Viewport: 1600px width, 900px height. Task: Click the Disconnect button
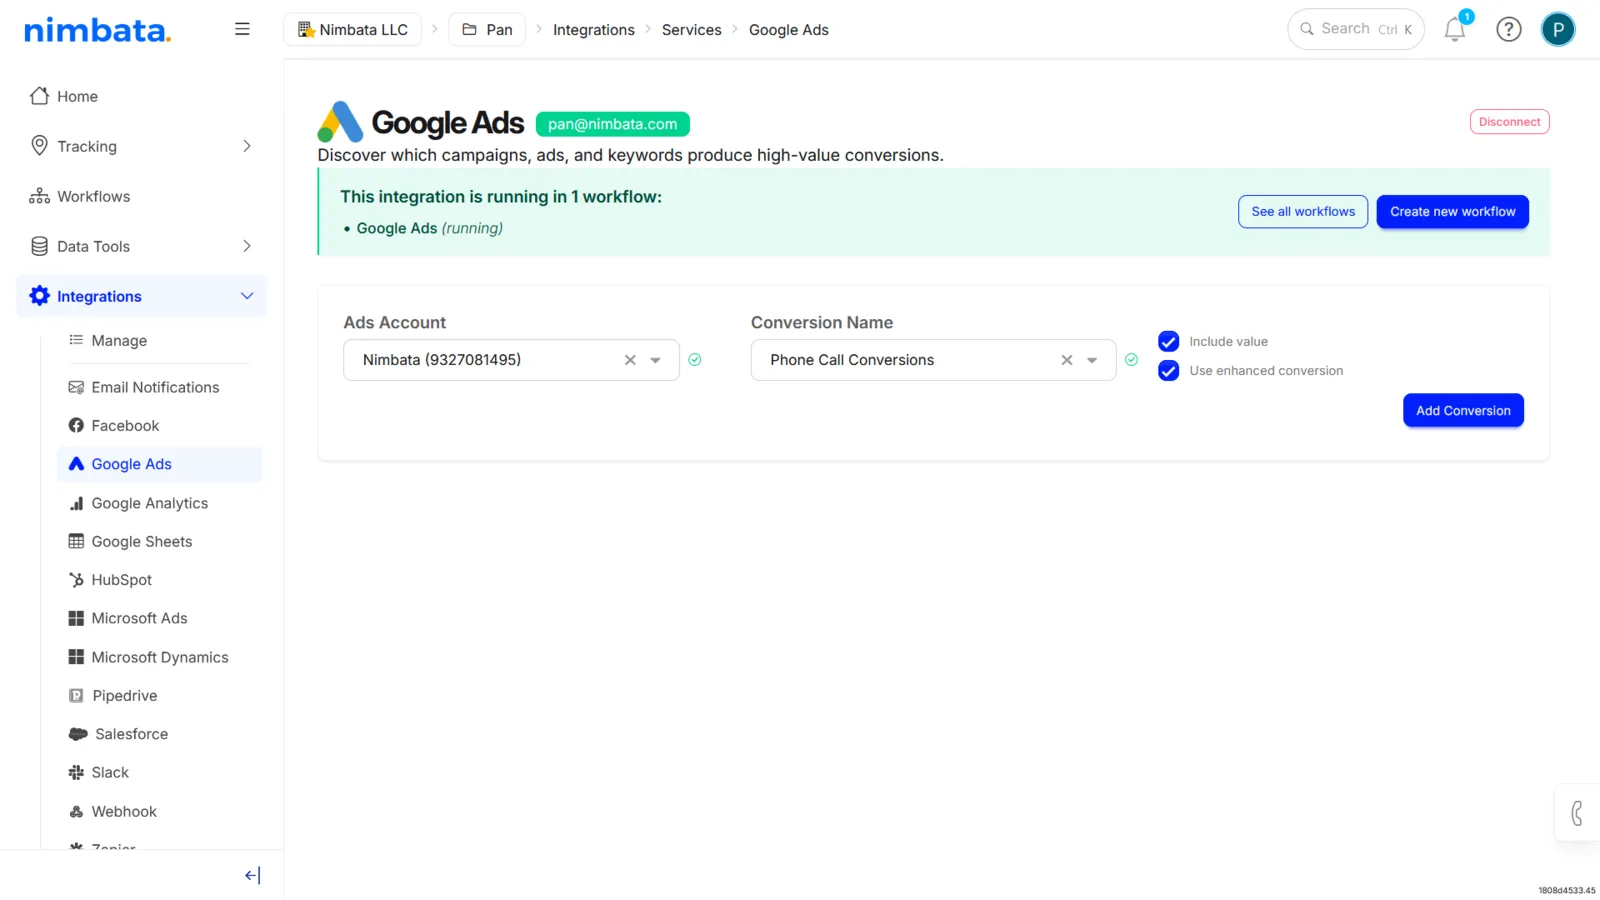(x=1509, y=122)
